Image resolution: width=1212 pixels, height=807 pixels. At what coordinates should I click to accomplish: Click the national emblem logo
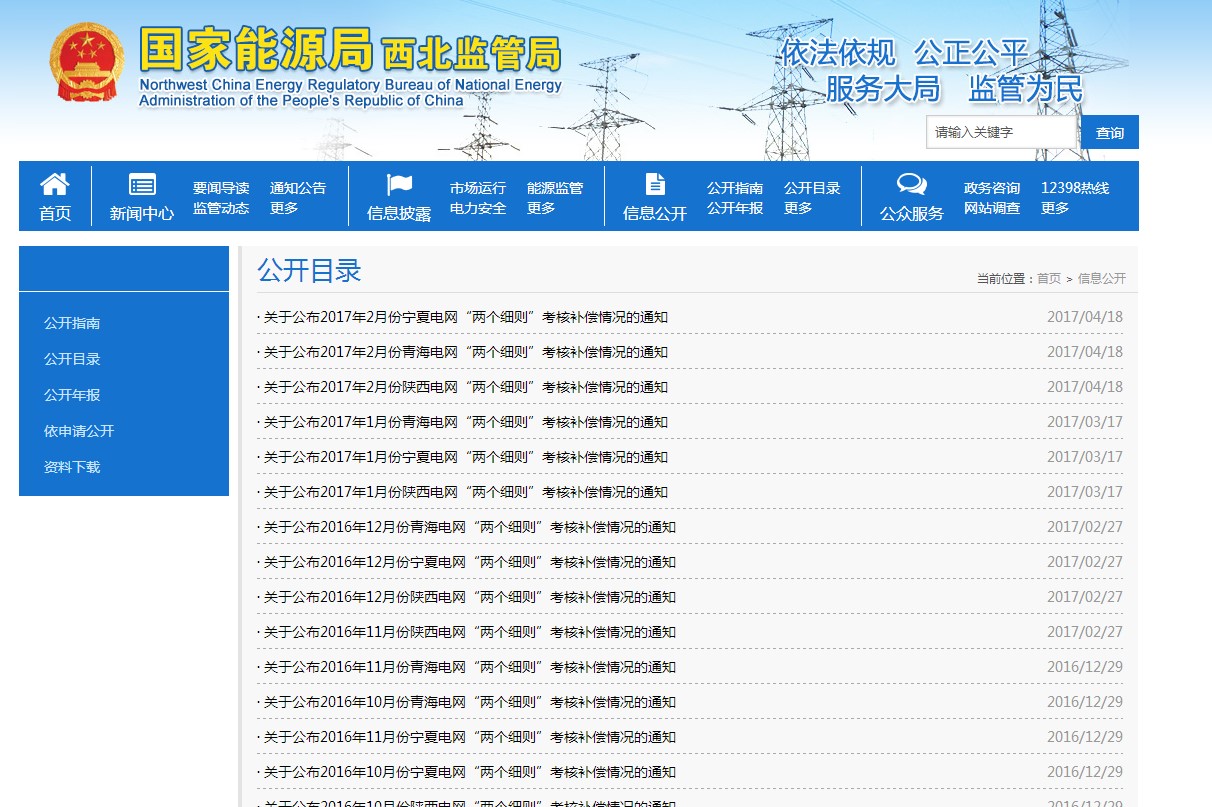(x=88, y=62)
